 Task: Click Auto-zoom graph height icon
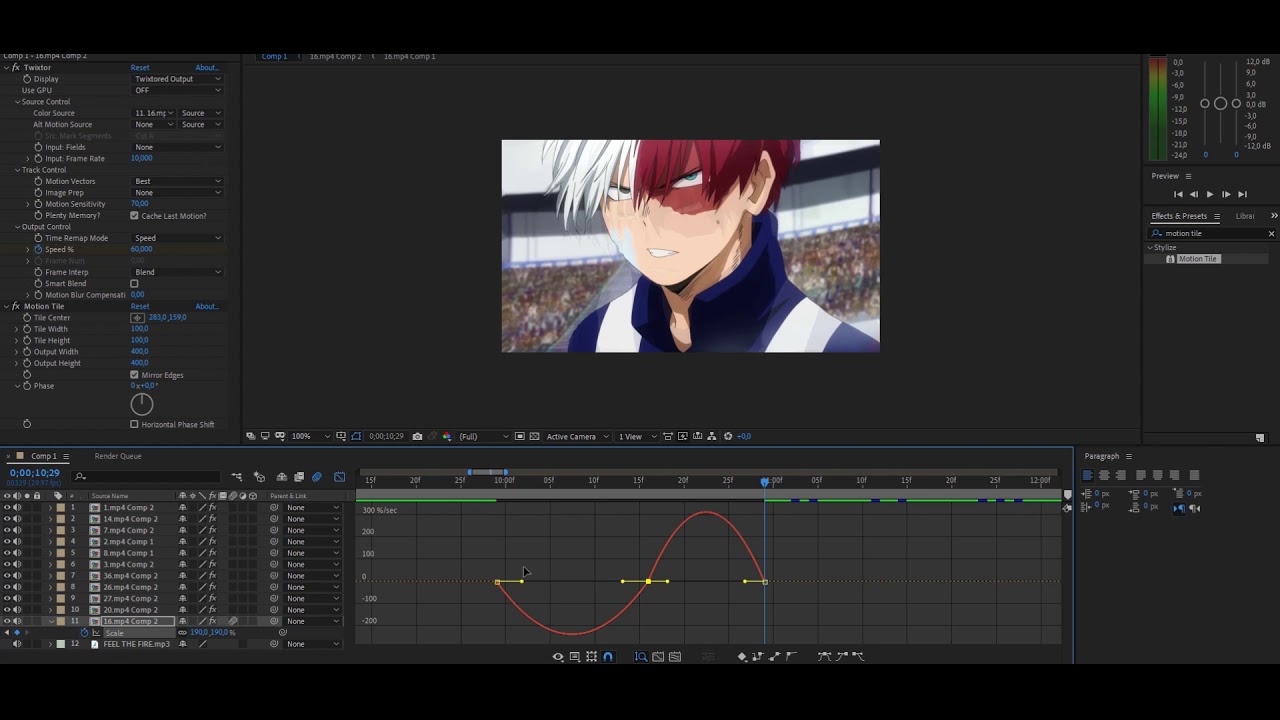[x=641, y=657]
